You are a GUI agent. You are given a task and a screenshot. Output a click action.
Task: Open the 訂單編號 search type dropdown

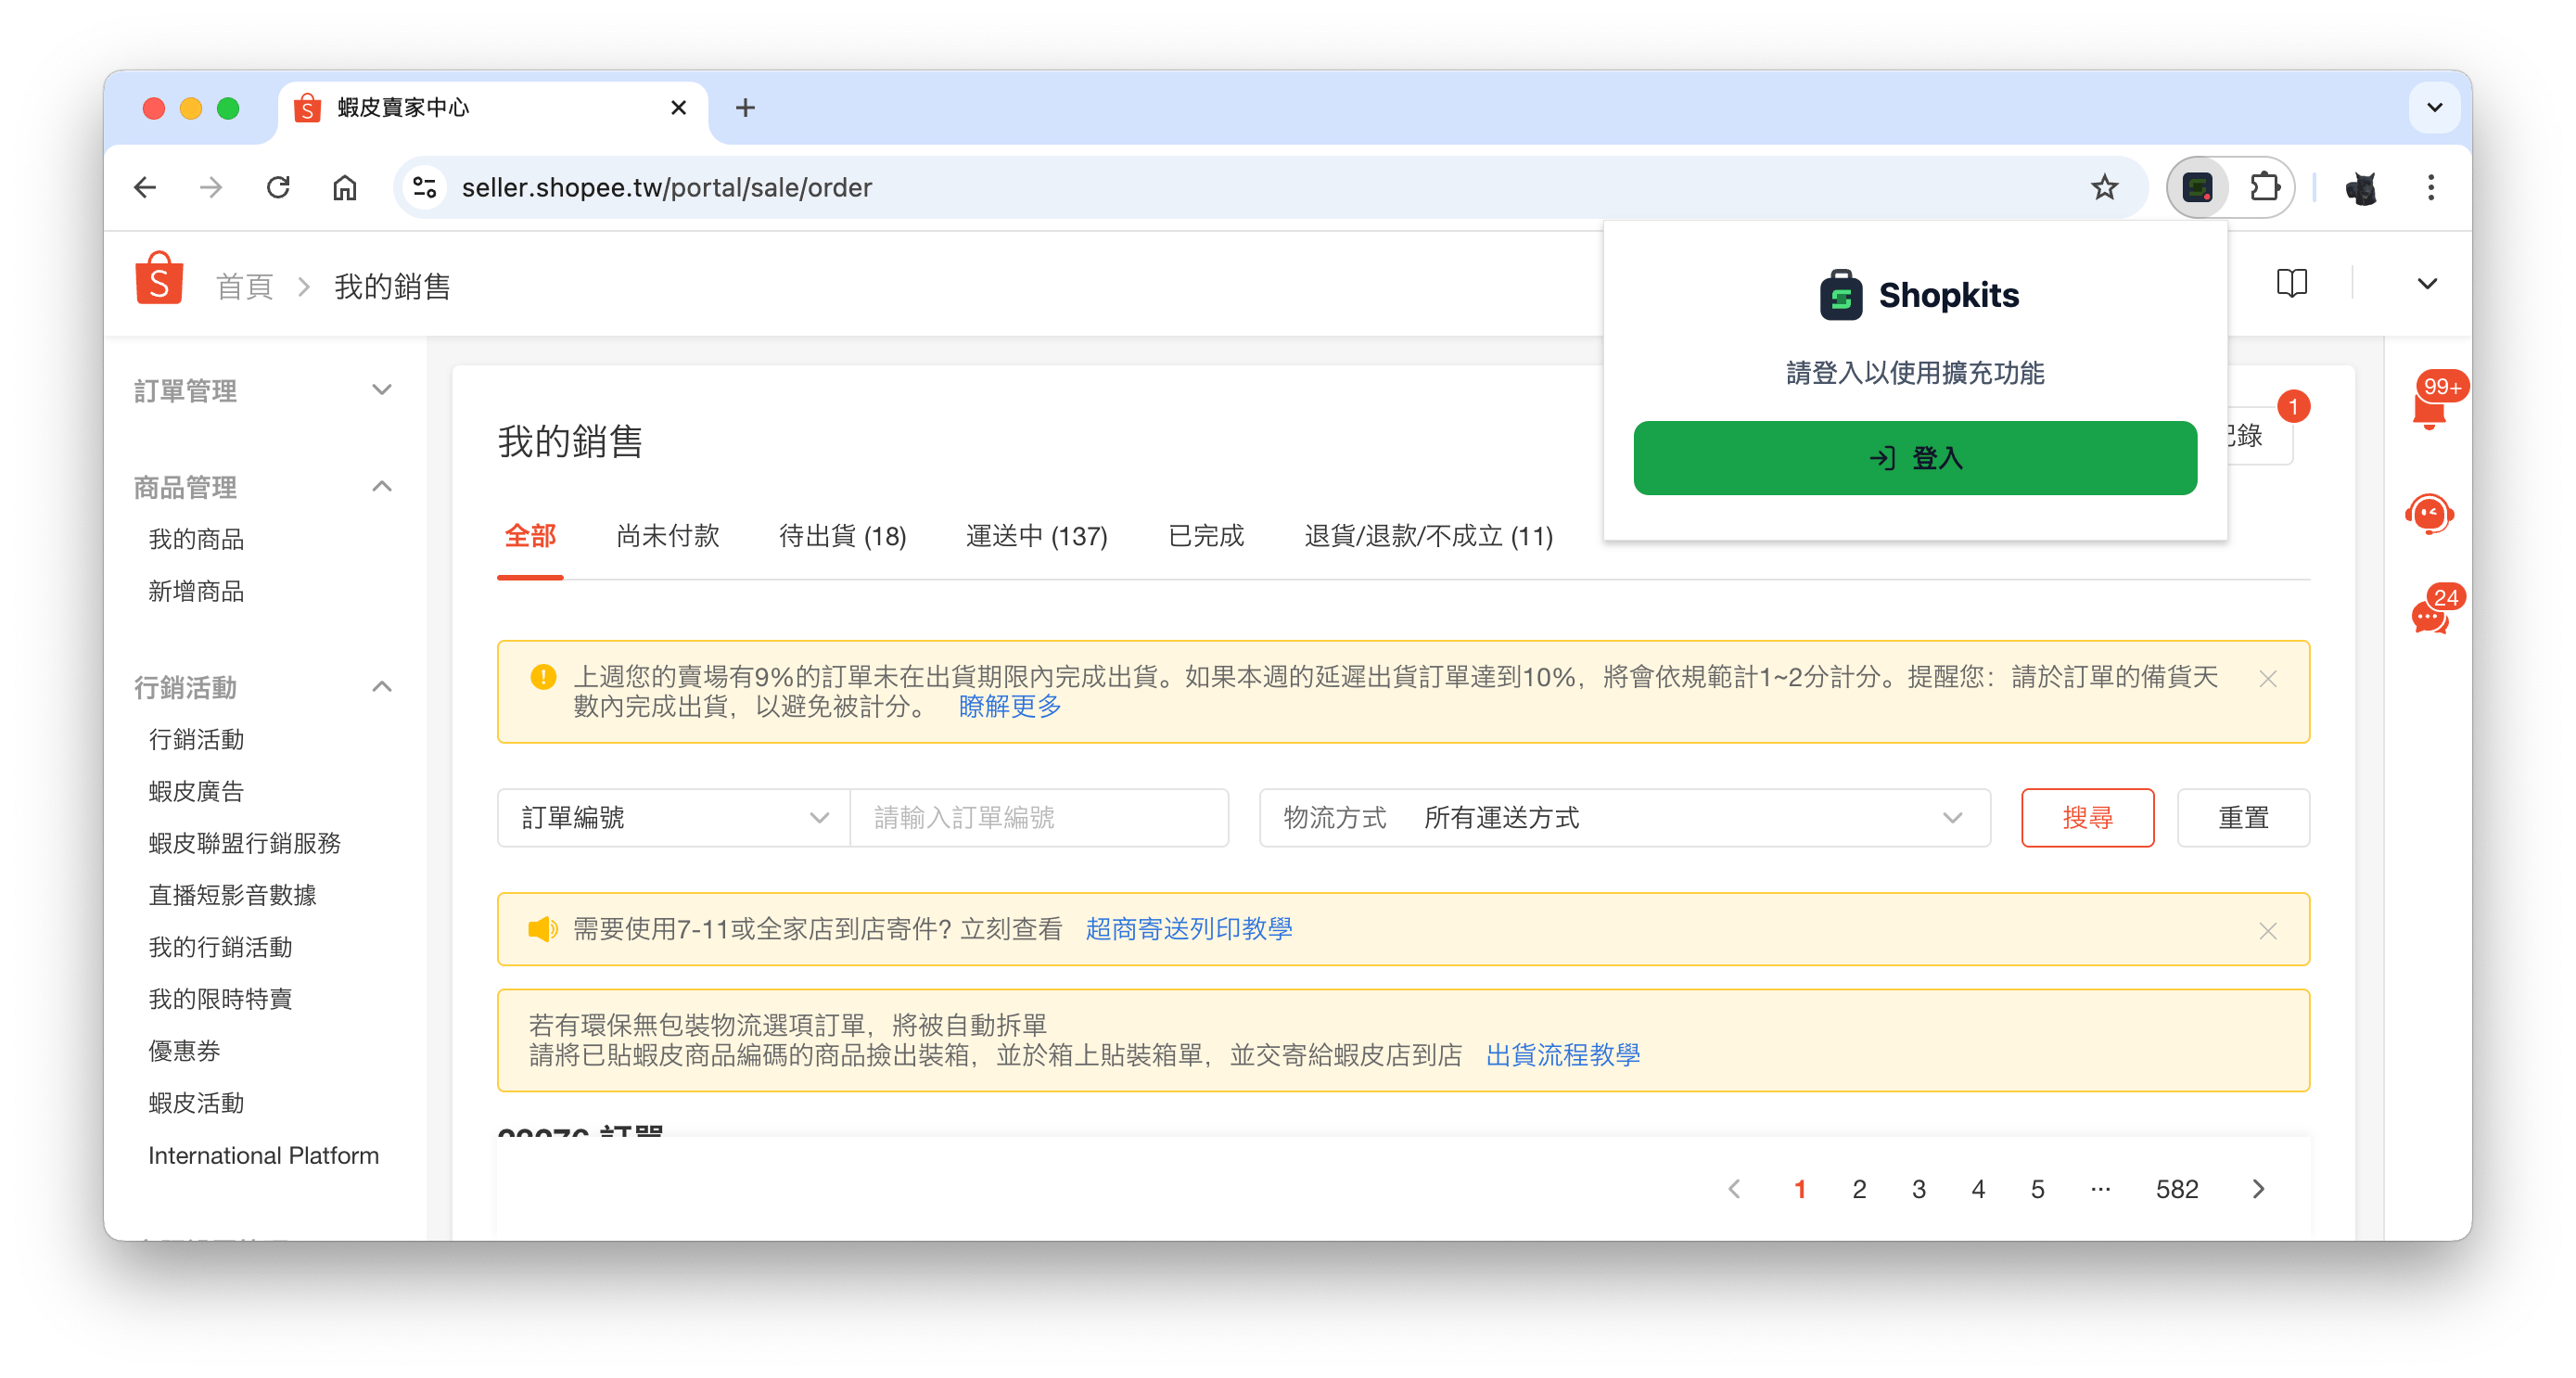[673, 818]
